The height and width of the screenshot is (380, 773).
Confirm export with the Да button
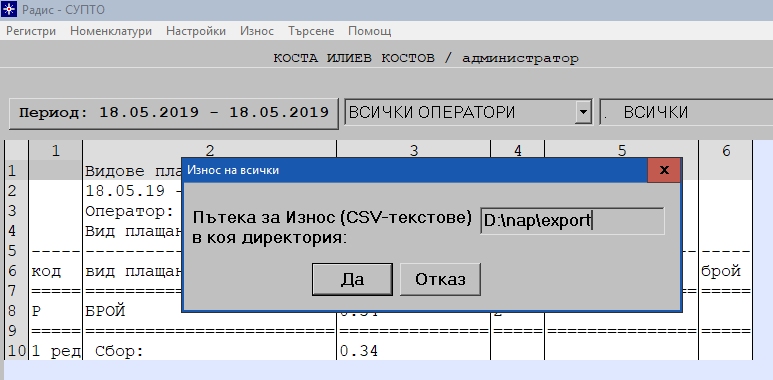click(352, 279)
